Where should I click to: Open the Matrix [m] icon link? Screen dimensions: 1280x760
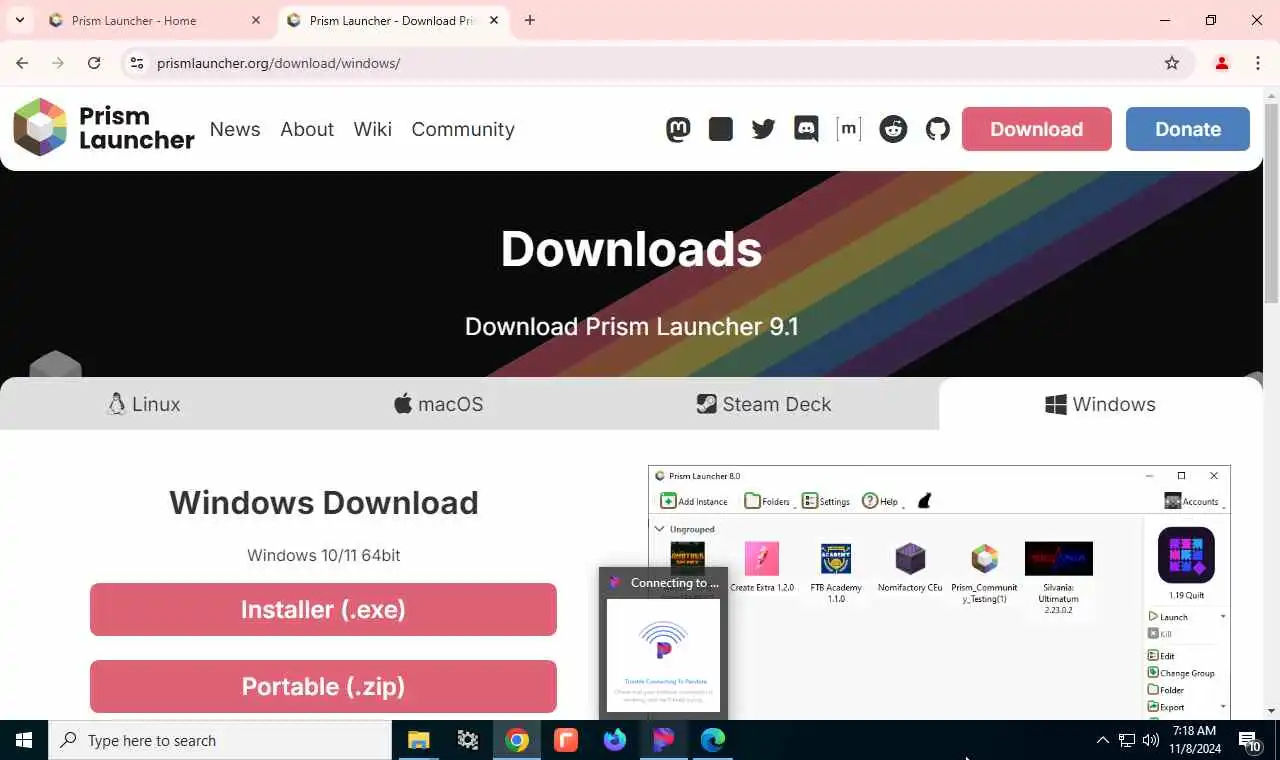[848, 129]
